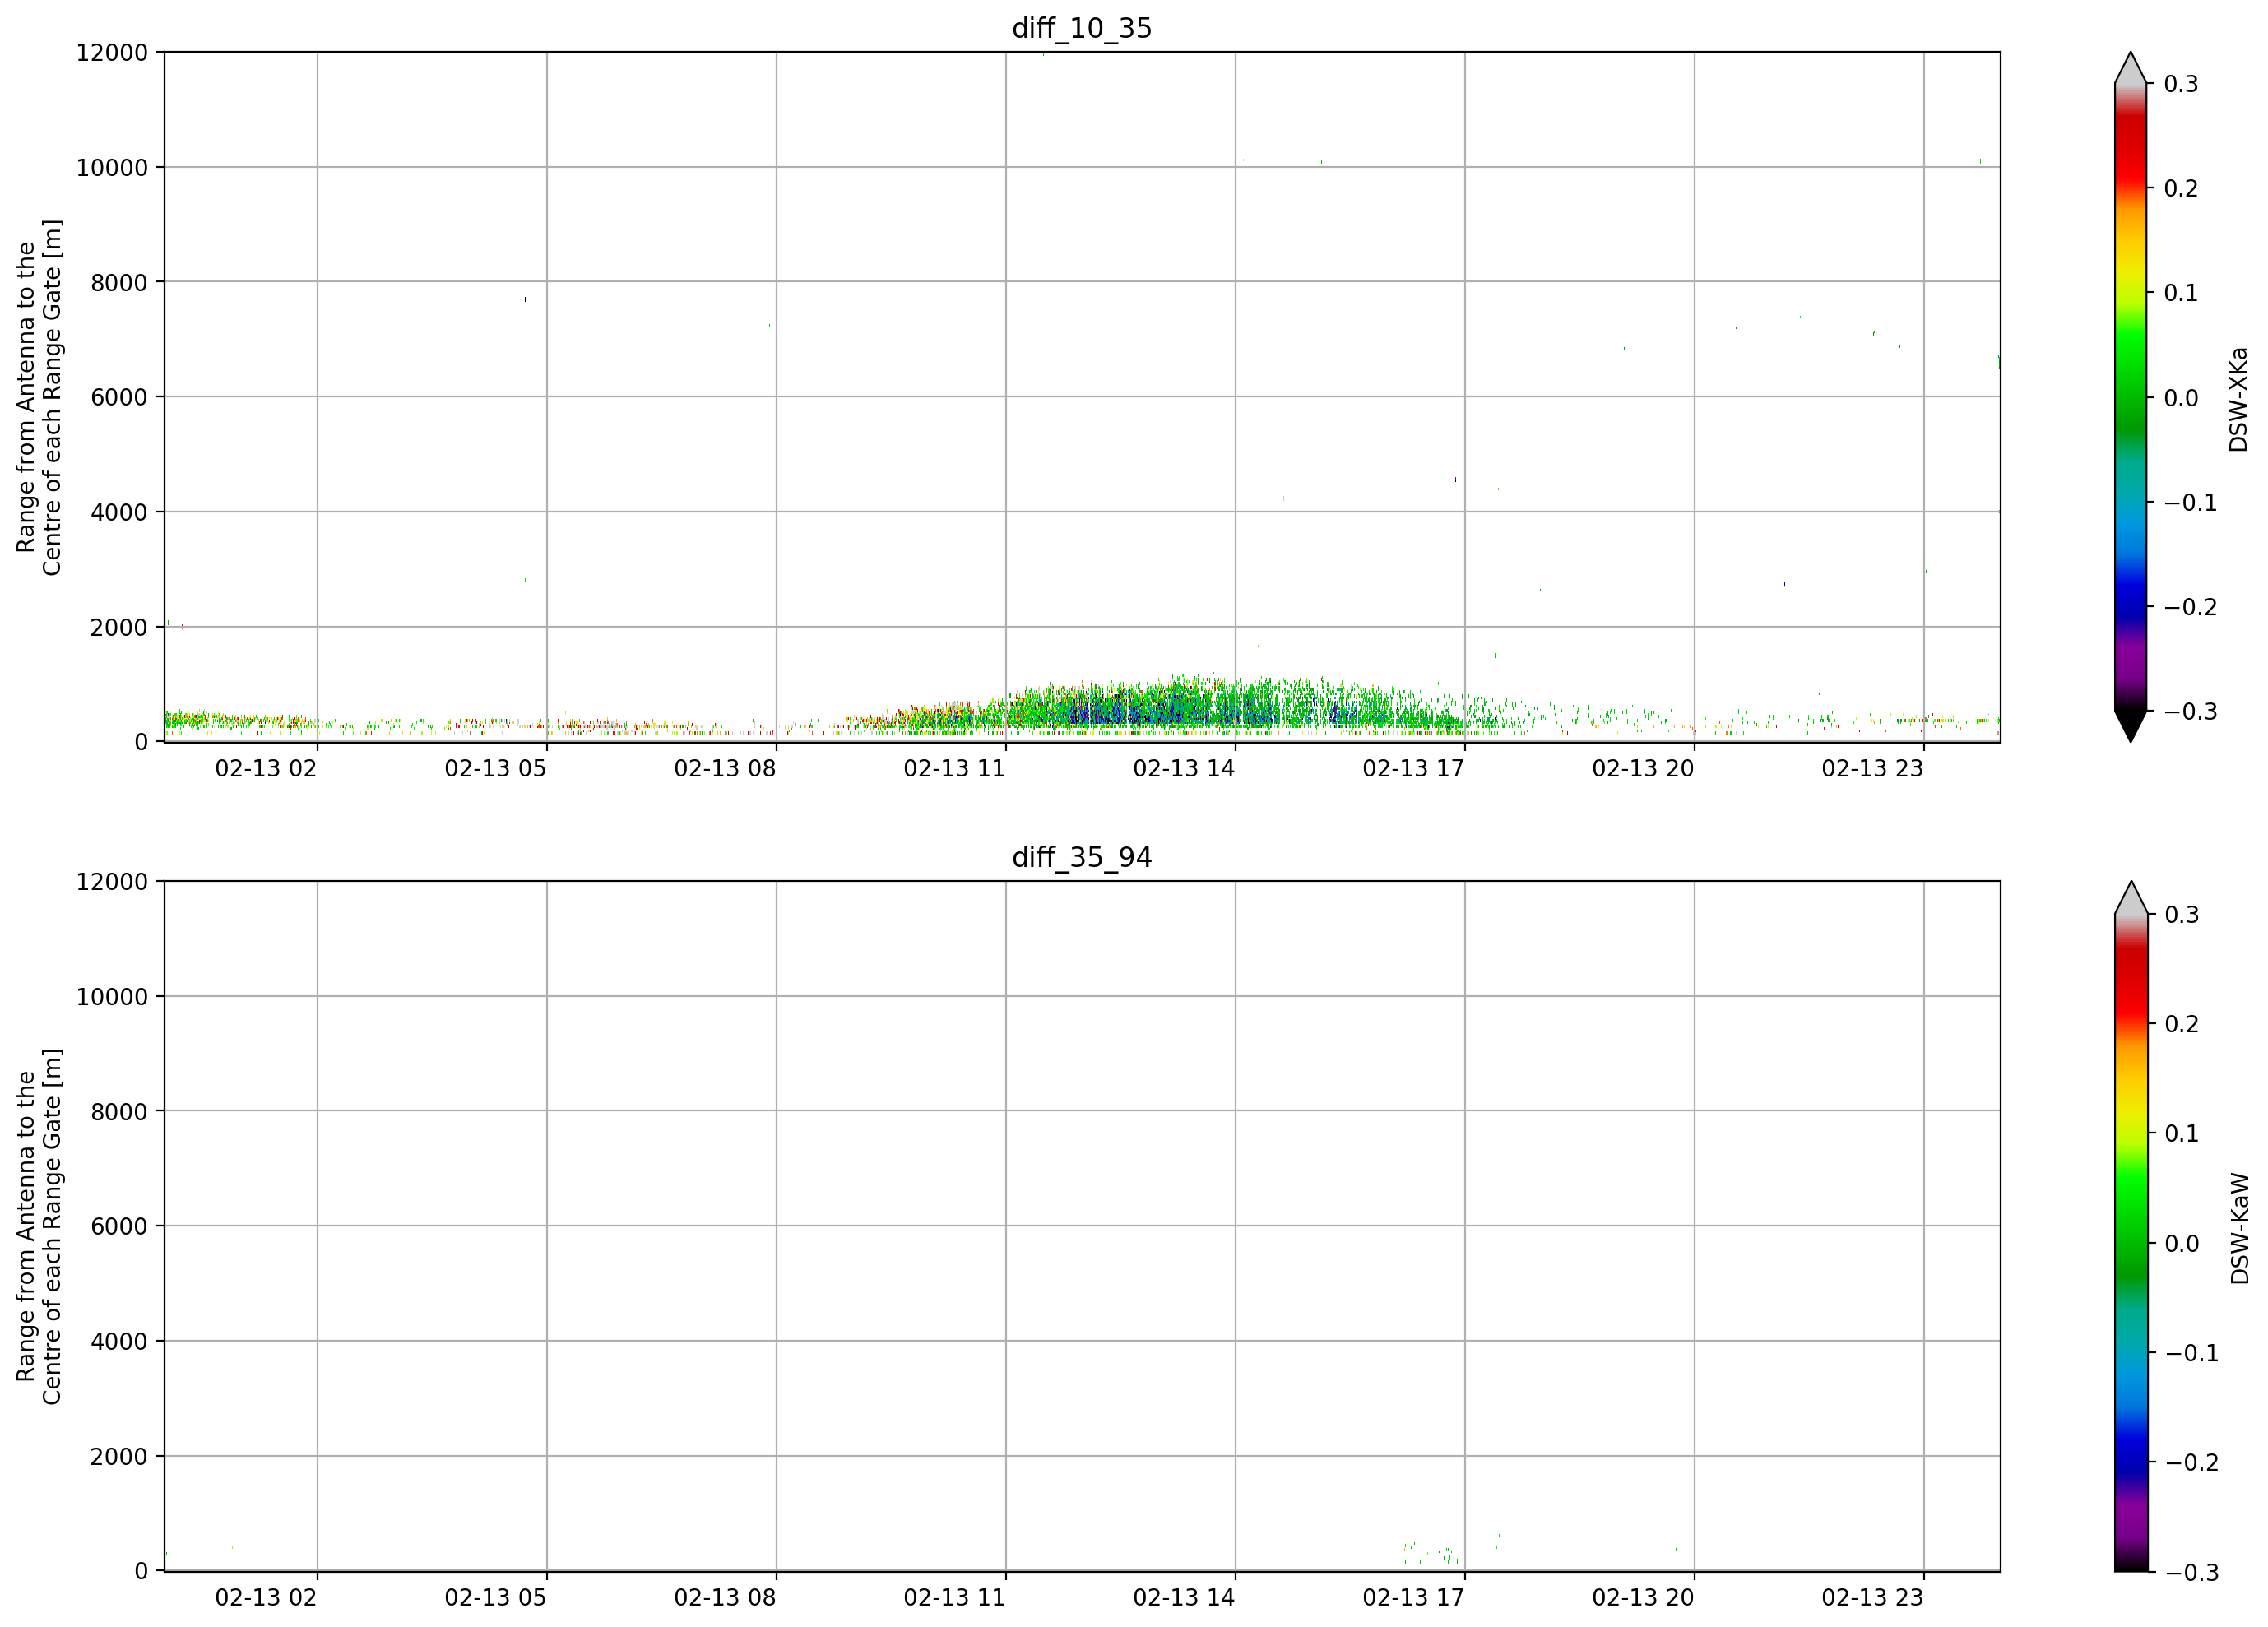Image resolution: width=2268 pixels, height=1627 pixels.
Task: Click the diff_35_94 plot title
Action: click(x=1082, y=857)
